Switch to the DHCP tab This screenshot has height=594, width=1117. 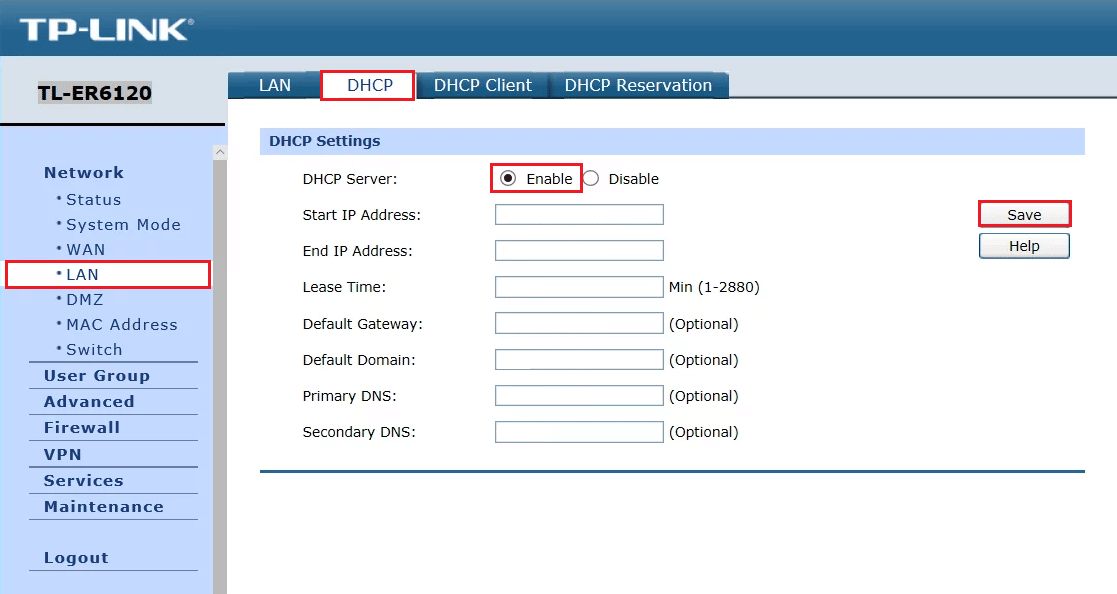[x=369, y=85]
